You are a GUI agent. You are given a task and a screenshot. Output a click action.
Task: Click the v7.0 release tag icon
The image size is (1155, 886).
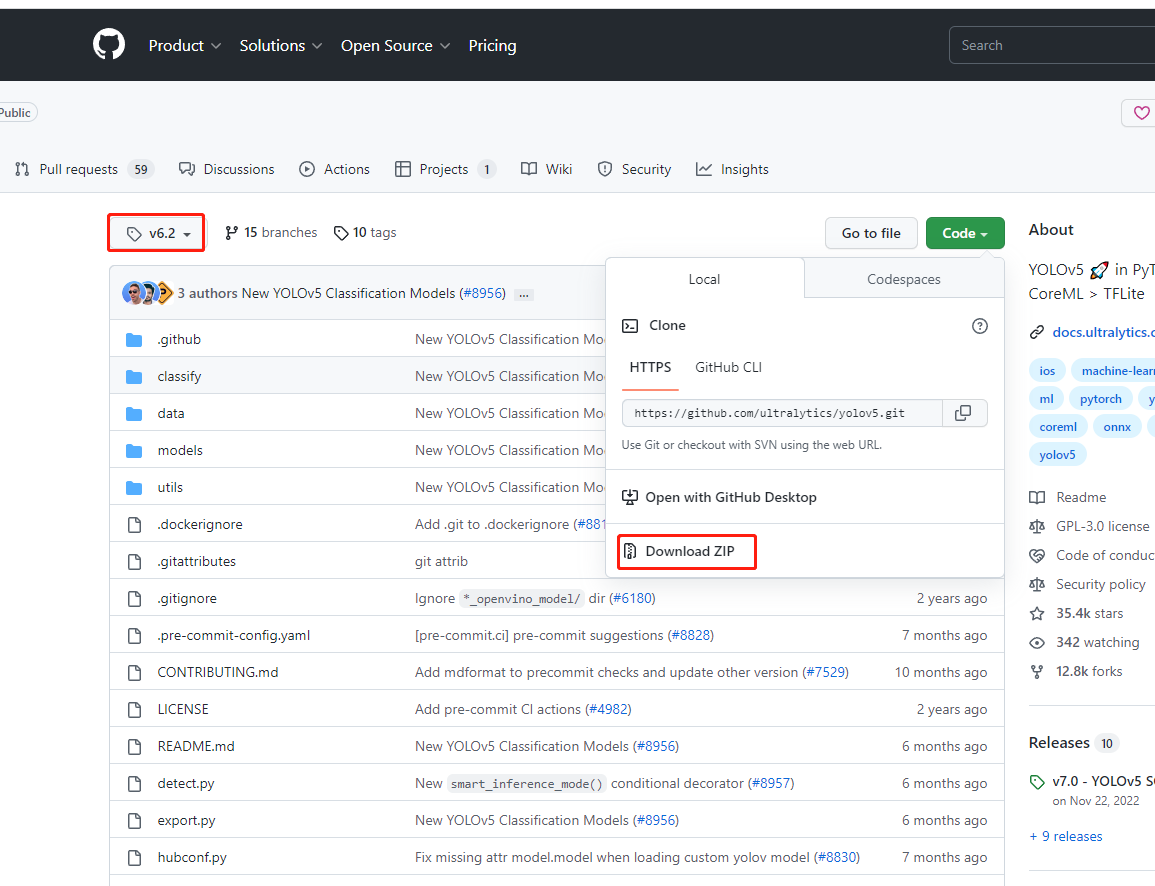[x=1037, y=781]
